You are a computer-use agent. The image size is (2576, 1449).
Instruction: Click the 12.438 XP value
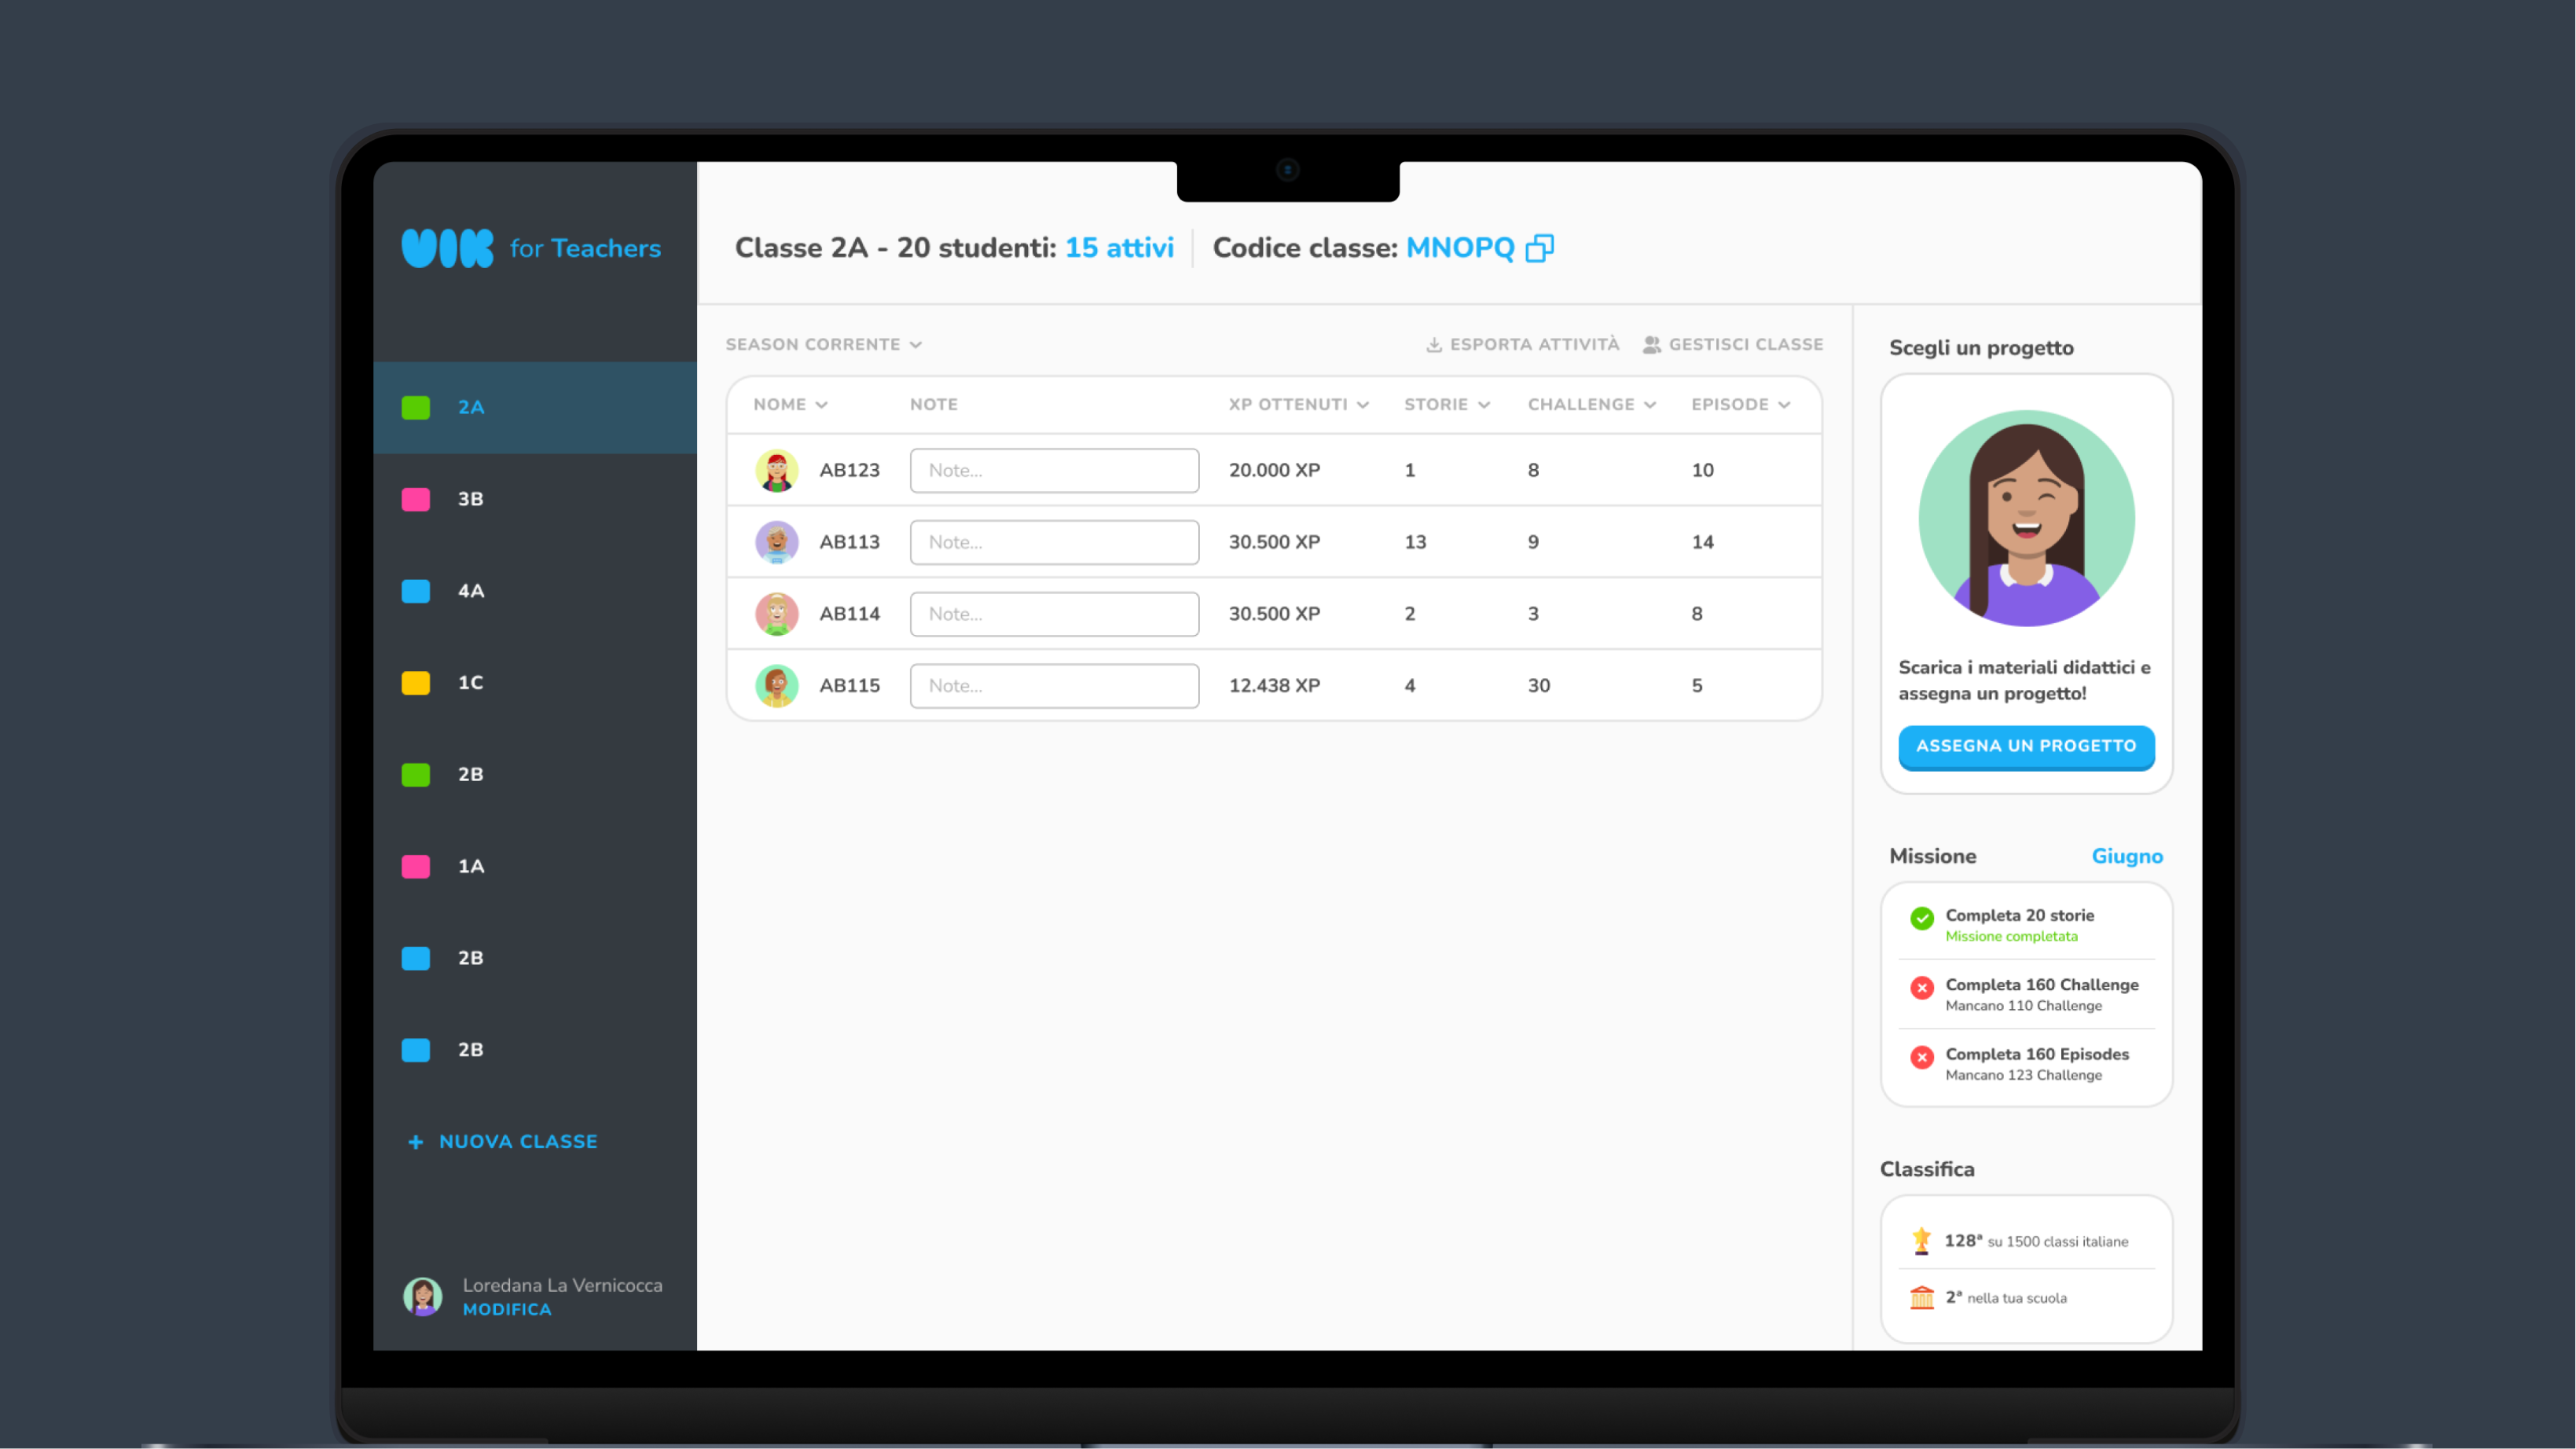[x=1274, y=686]
